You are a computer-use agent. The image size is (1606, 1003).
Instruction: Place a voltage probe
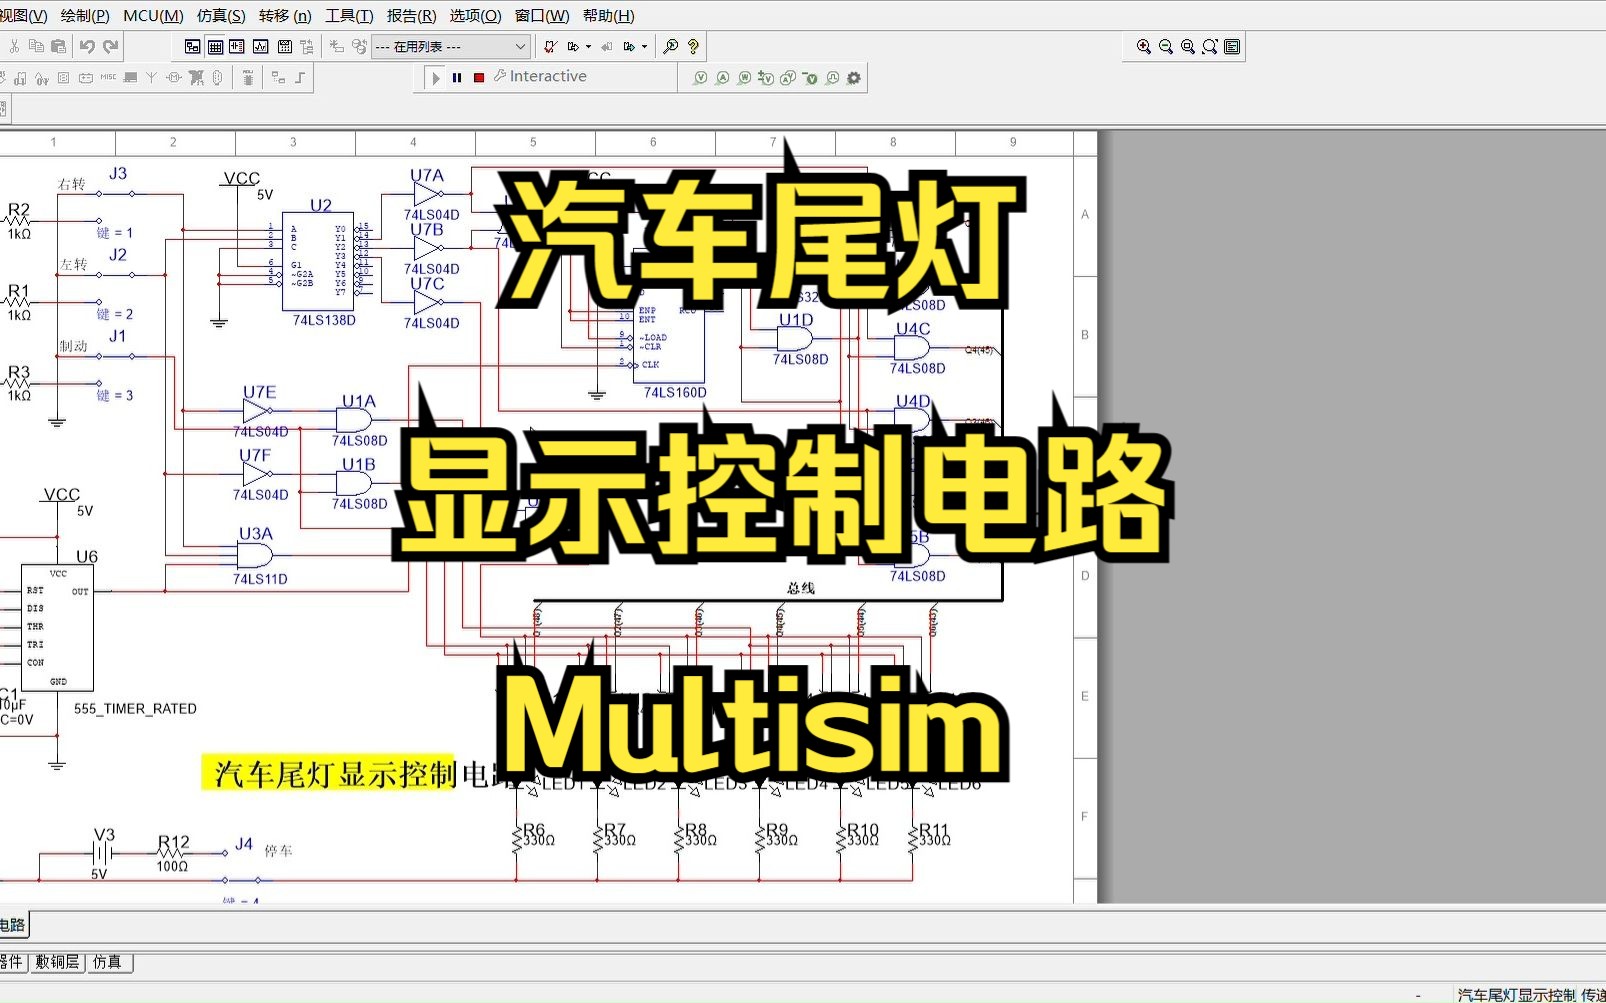click(x=700, y=78)
